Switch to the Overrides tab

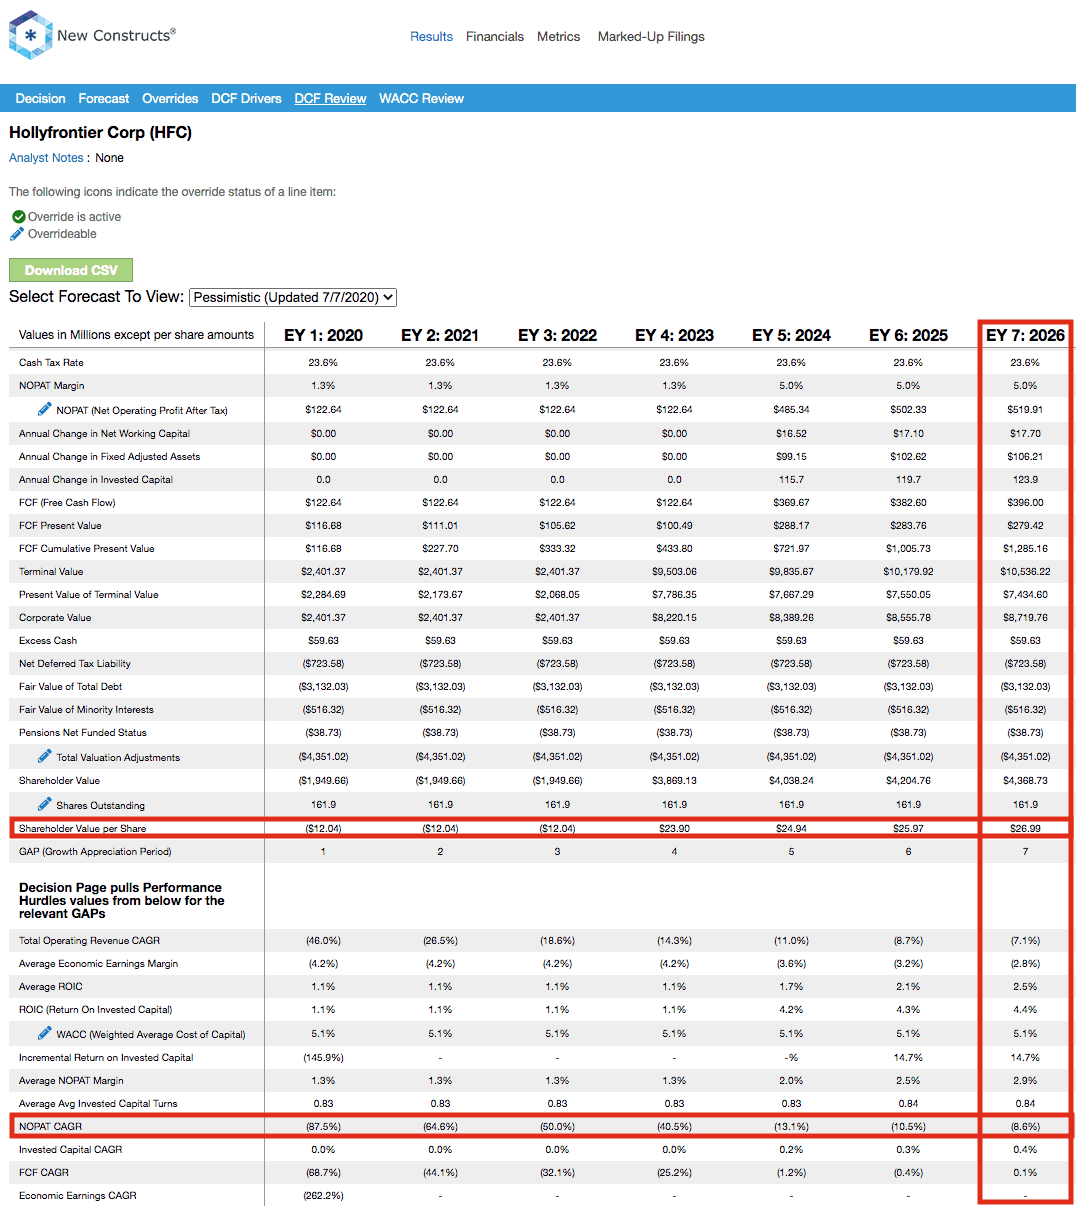pos(170,98)
